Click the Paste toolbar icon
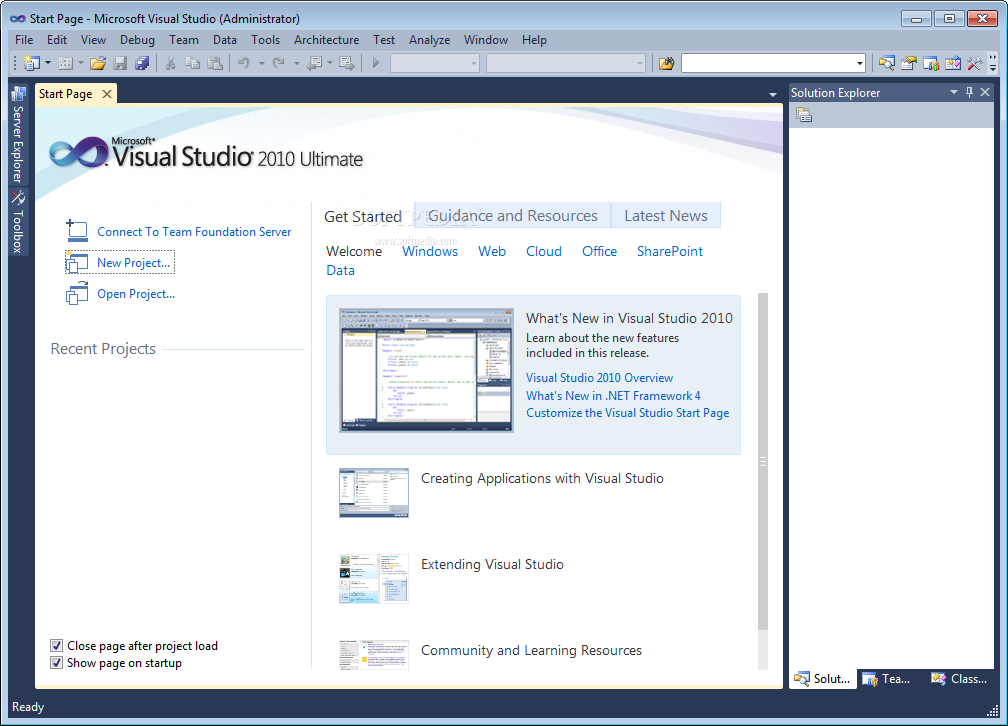The width and height of the screenshot is (1008, 726). coord(215,63)
